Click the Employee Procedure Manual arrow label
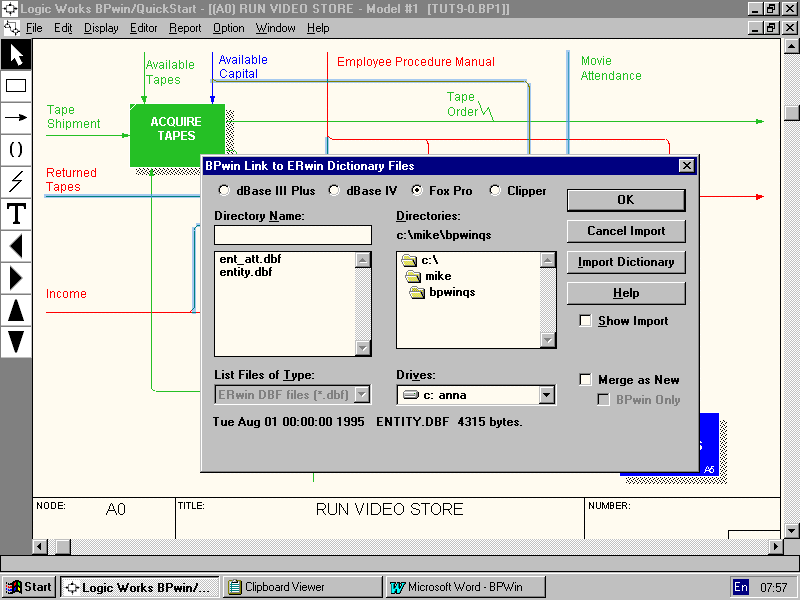Image resolution: width=800 pixels, height=600 pixels. point(416,62)
